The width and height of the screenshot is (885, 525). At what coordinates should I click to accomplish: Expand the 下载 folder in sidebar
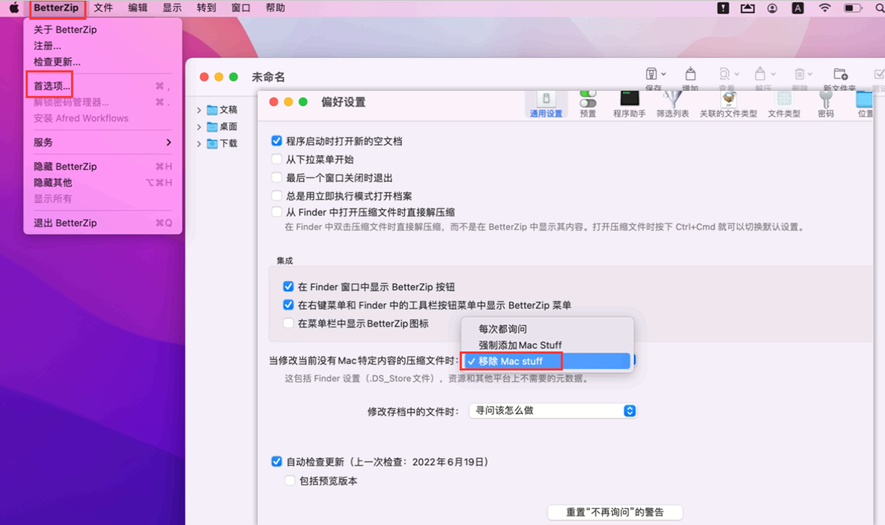199,144
